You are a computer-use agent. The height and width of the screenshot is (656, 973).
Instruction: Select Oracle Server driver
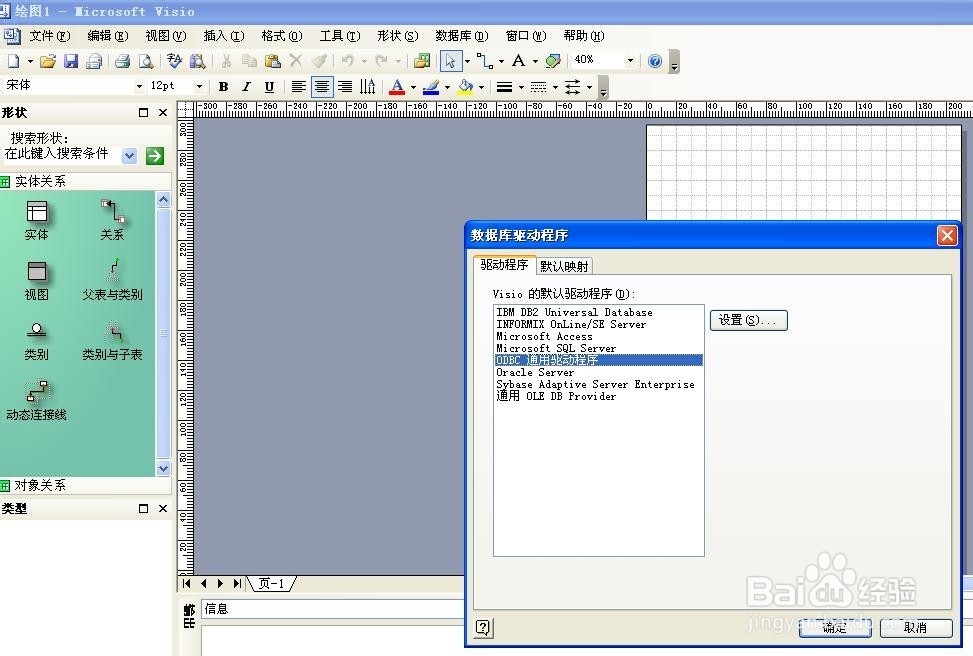click(599, 372)
